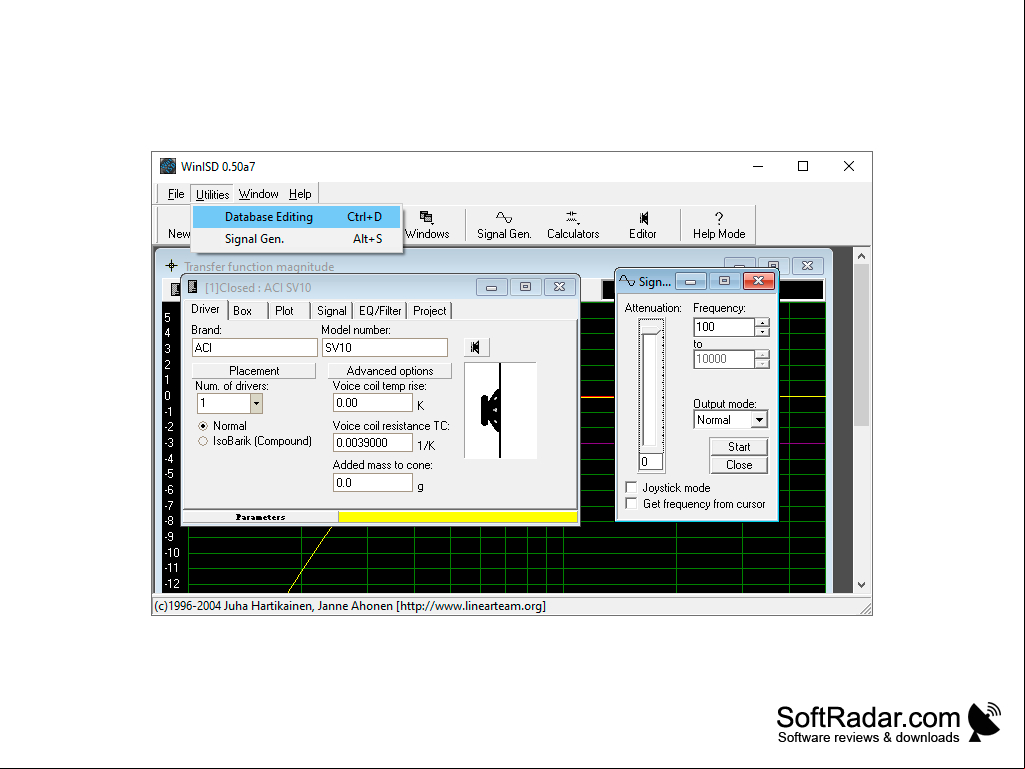Enable the Joystick mode checkbox
Image resolution: width=1025 pixels, height=769 pixels.
coord(631,487)
